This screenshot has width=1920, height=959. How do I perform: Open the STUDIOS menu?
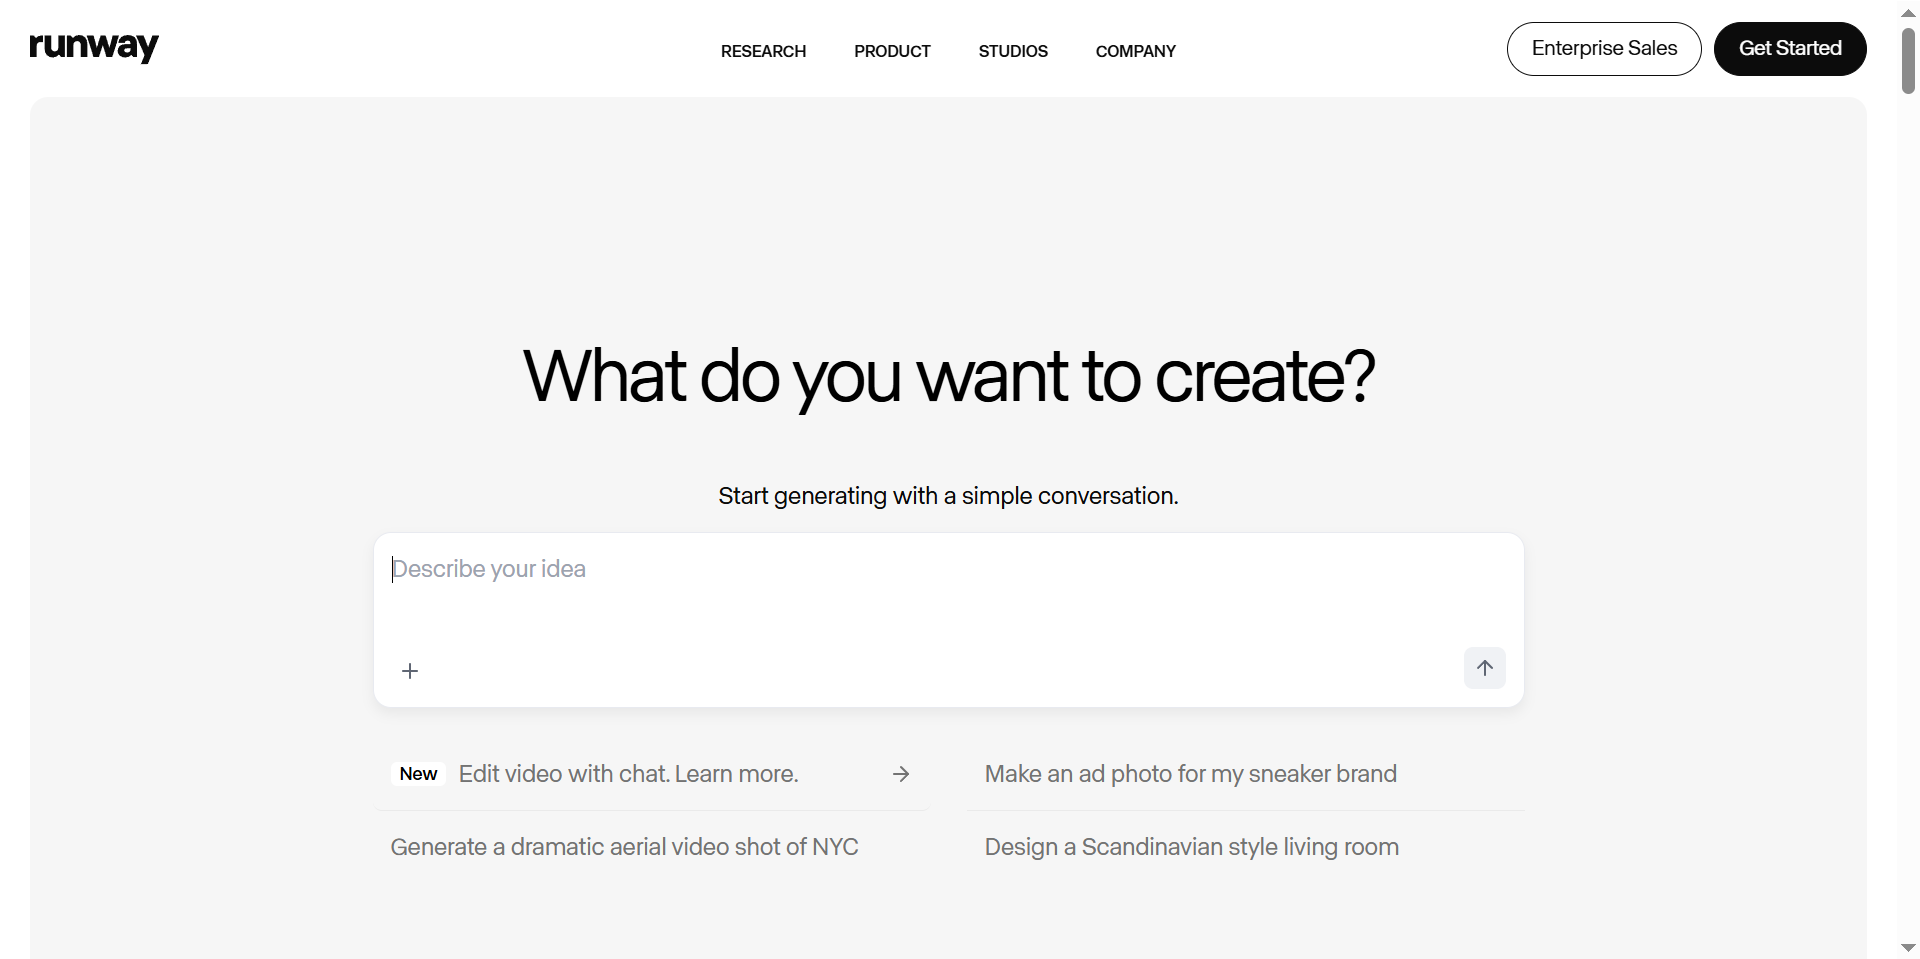[x=1013, y=51]
